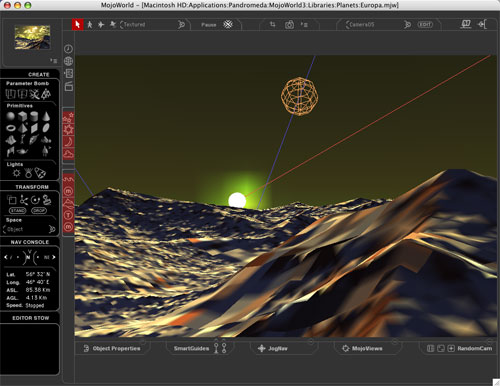Click the Speed Stopped readout
Image resolution: width=500 pixels, height=386 pixels.
pos(25,305)
